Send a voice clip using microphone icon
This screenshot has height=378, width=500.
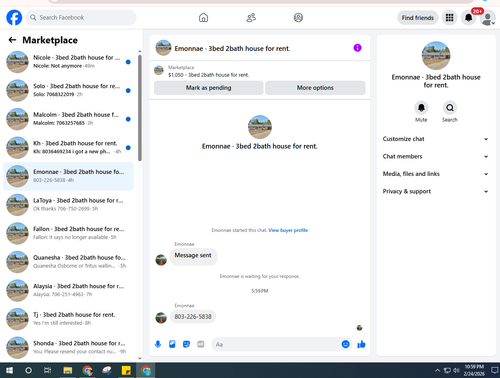(158, 344)
